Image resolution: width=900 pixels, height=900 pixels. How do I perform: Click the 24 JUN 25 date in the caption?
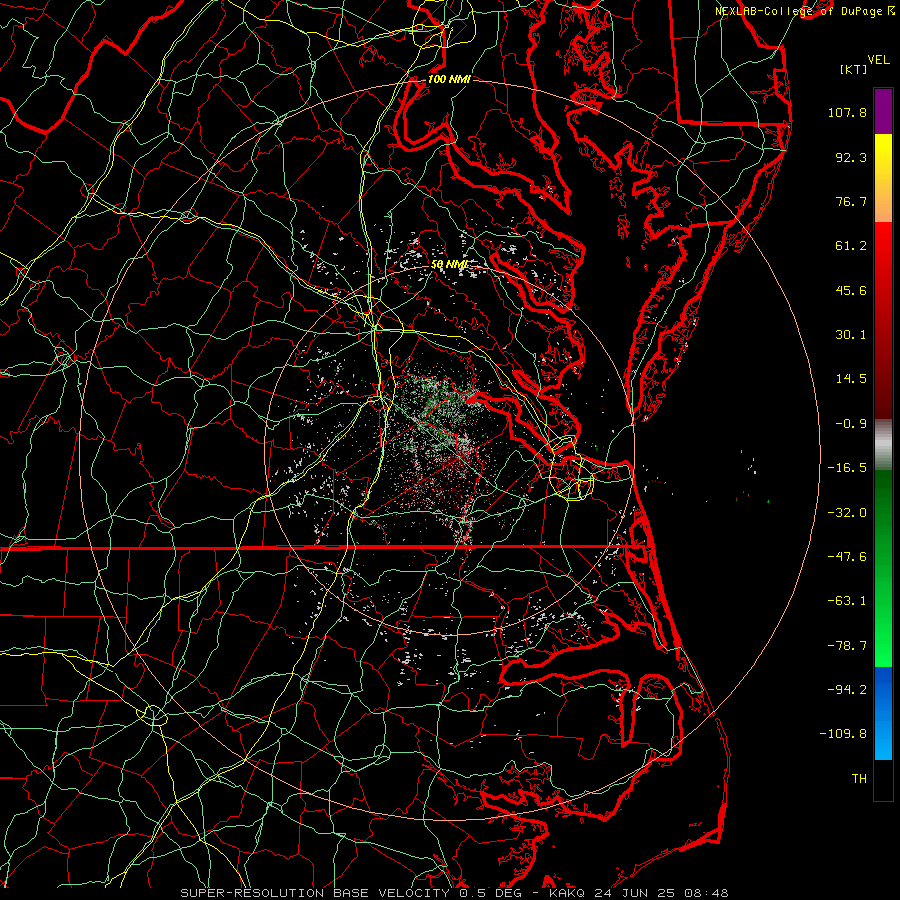pyautogui.click(x=637, y=893)
